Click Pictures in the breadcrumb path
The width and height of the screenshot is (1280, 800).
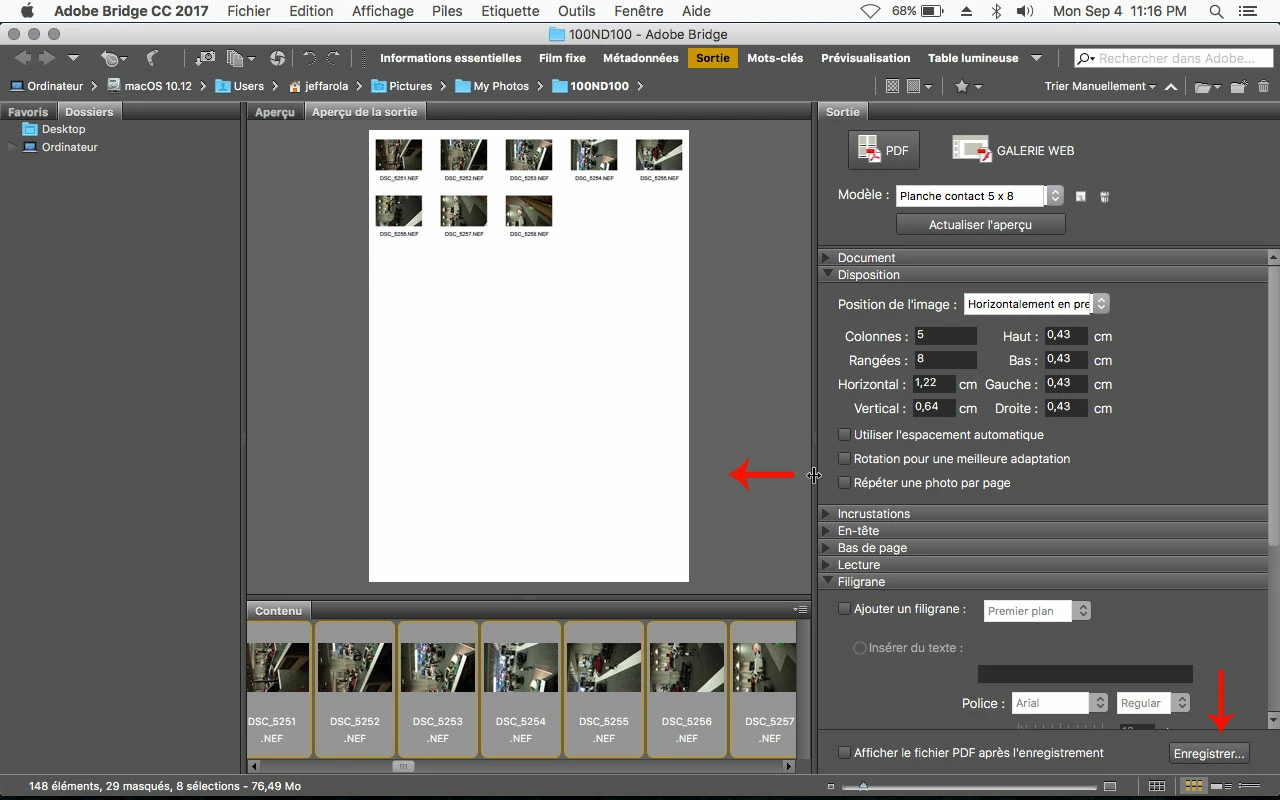tap(411, 86)
